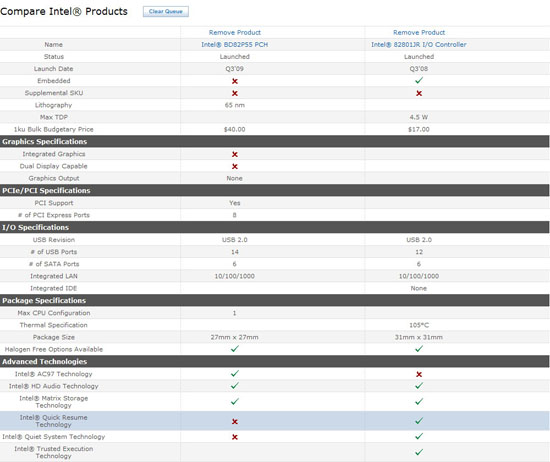Click the Package Specifications section header
This screenshot has width=550, height=462.
(274, 301)
